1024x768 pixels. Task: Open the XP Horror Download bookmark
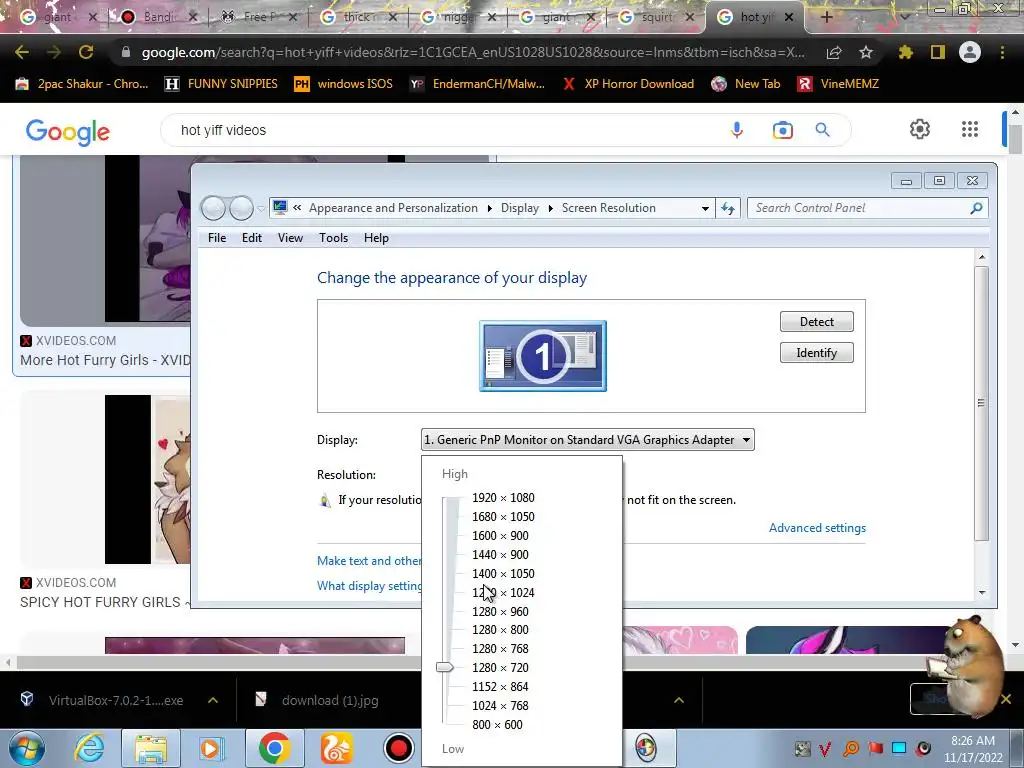tap(628, 84)
